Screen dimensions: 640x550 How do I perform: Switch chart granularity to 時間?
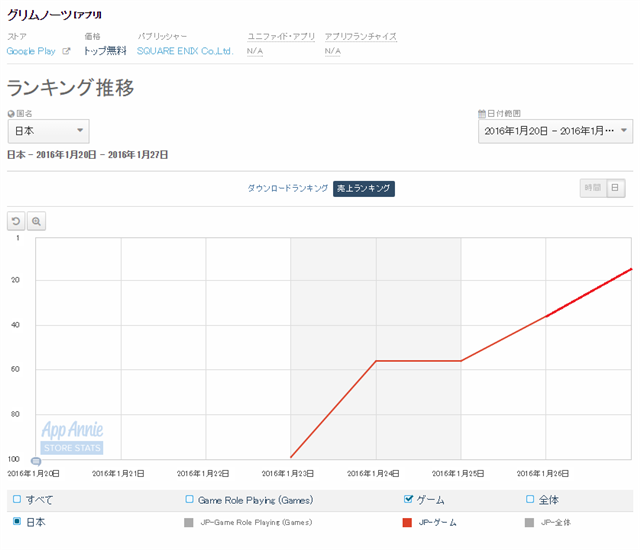593,188
